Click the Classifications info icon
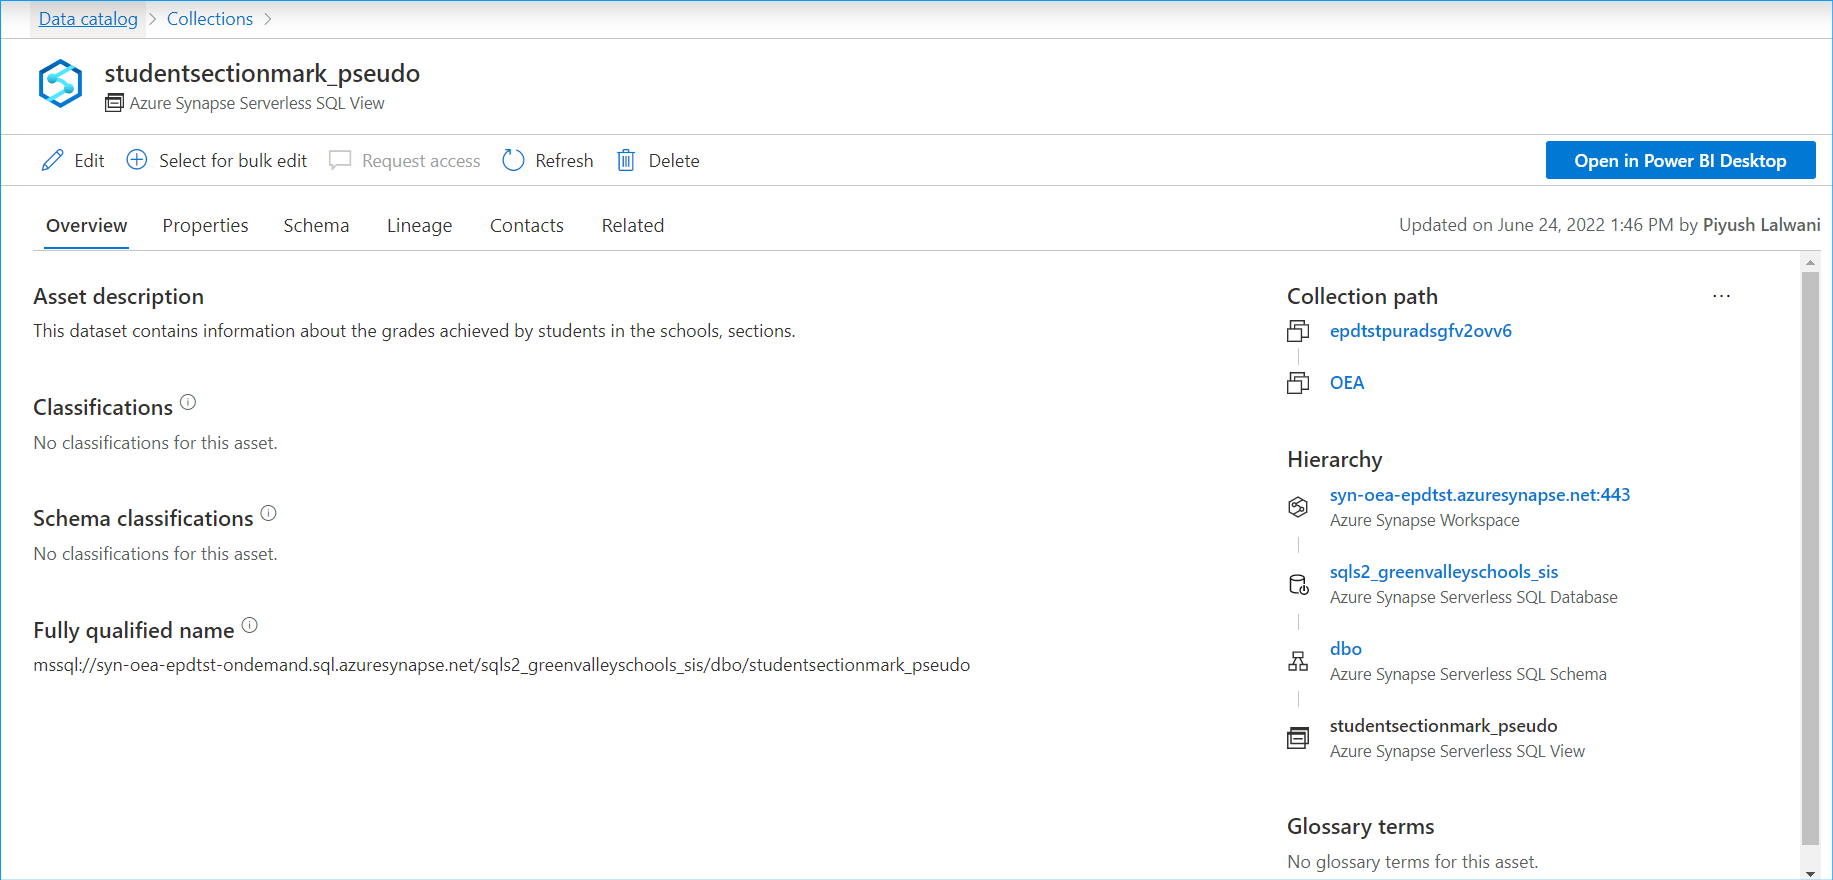The image size is (1833, 880). point(188,402)
